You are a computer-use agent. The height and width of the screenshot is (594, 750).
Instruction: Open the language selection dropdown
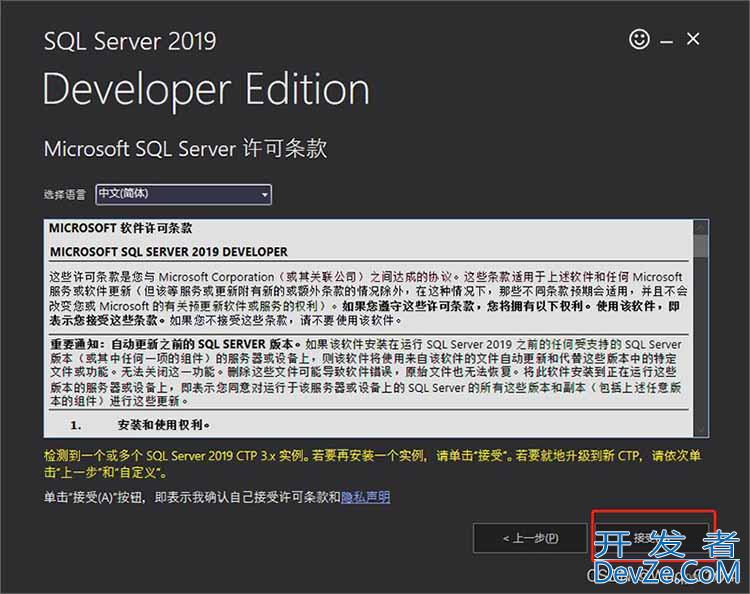click(x=184, y=194)
